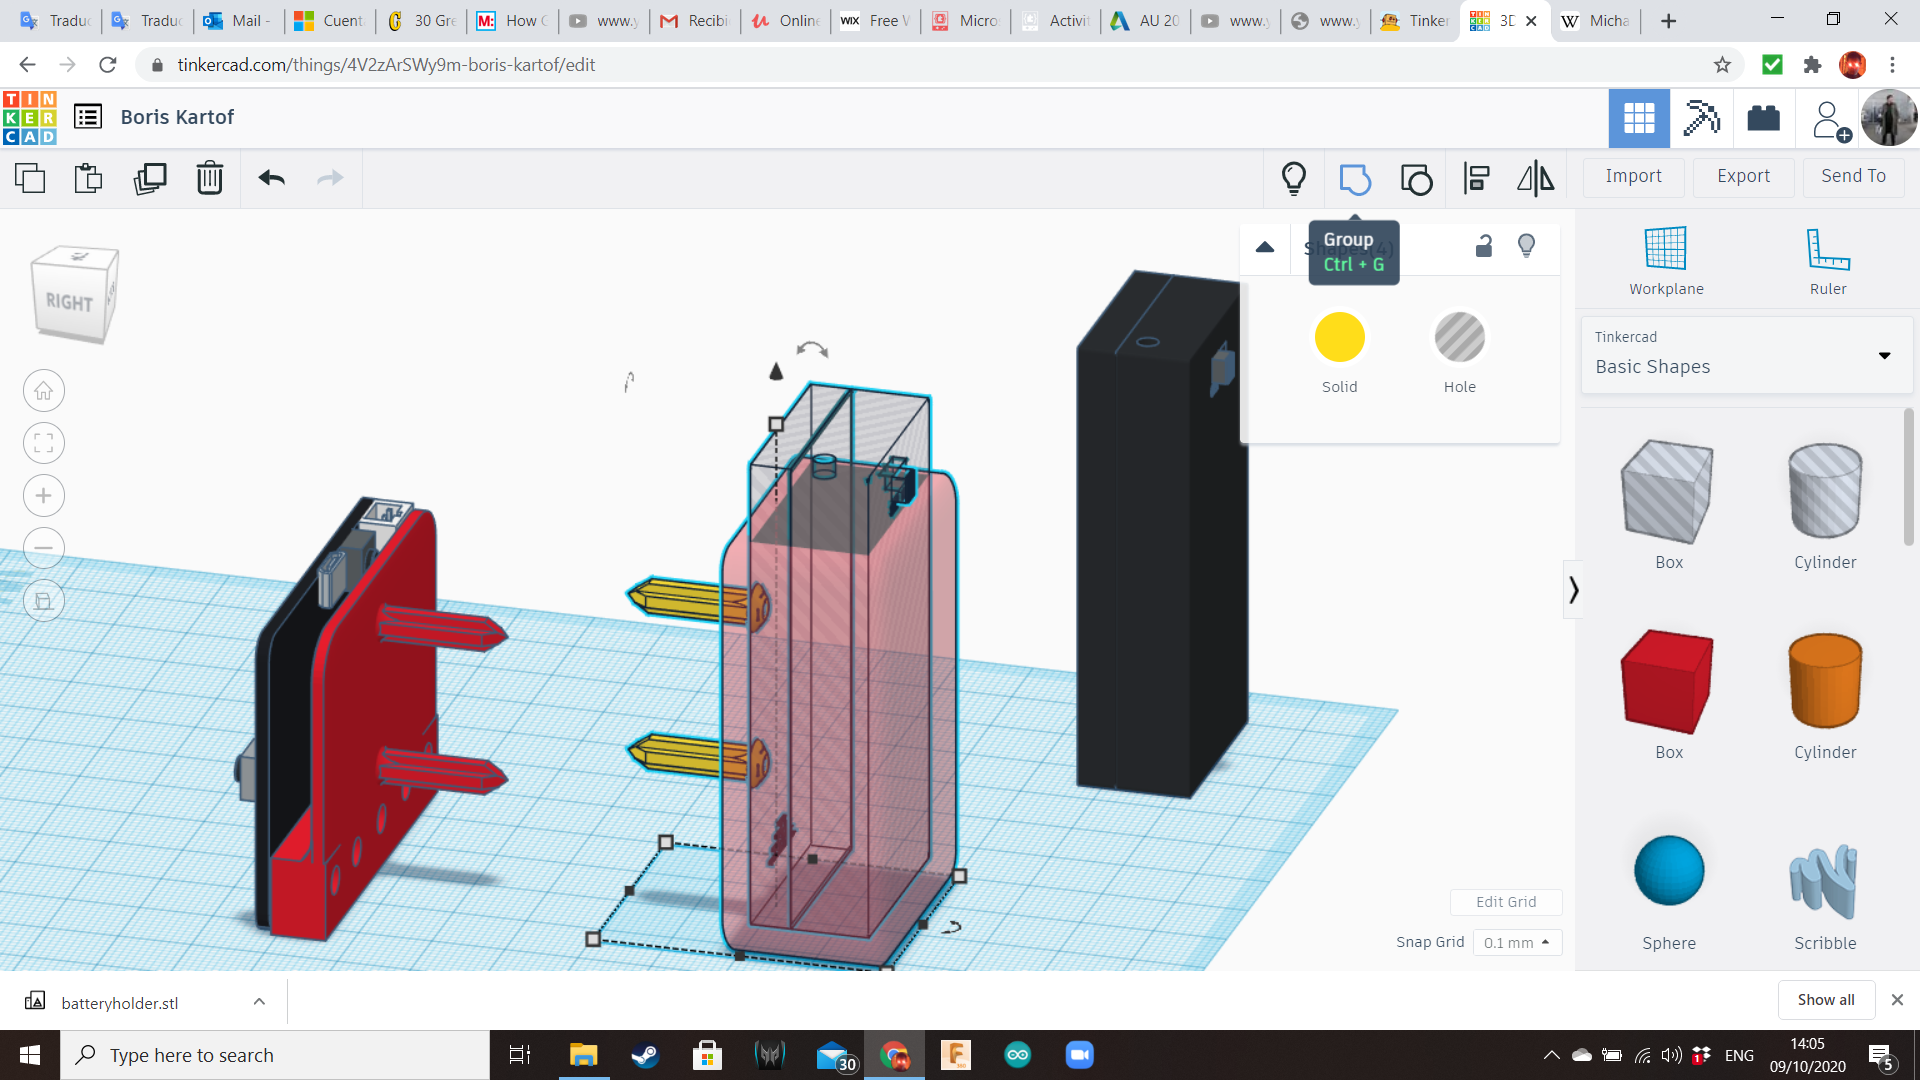Viewport: 1920px width, 1080px height.
Task: Click the Group shapes icon
Action: pos(1355,179)
